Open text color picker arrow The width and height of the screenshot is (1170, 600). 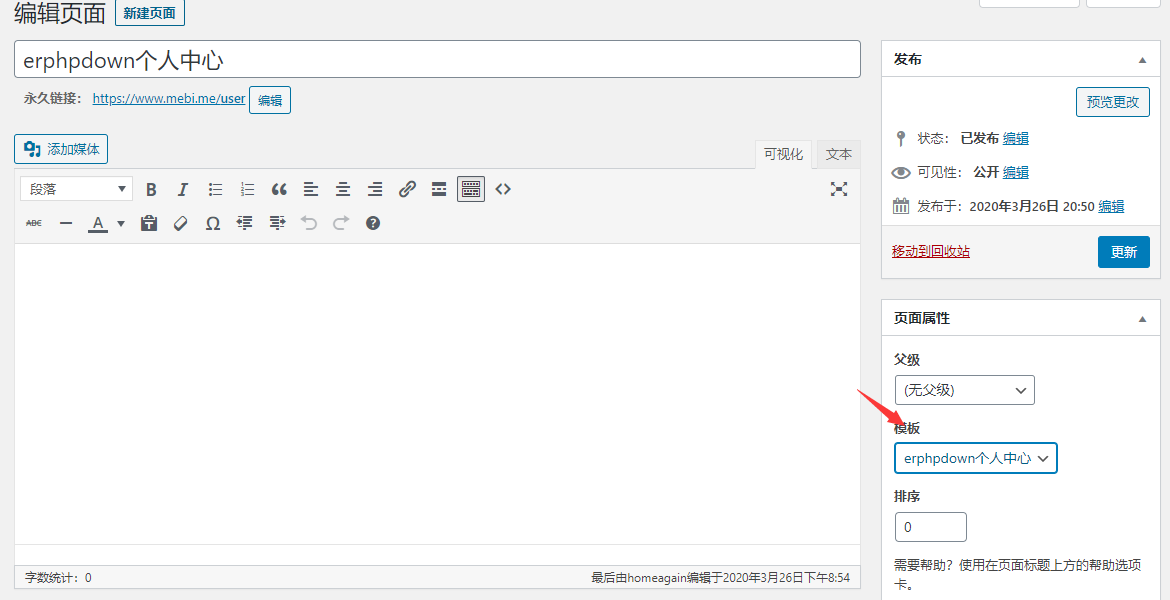click(x=121, y=223)
